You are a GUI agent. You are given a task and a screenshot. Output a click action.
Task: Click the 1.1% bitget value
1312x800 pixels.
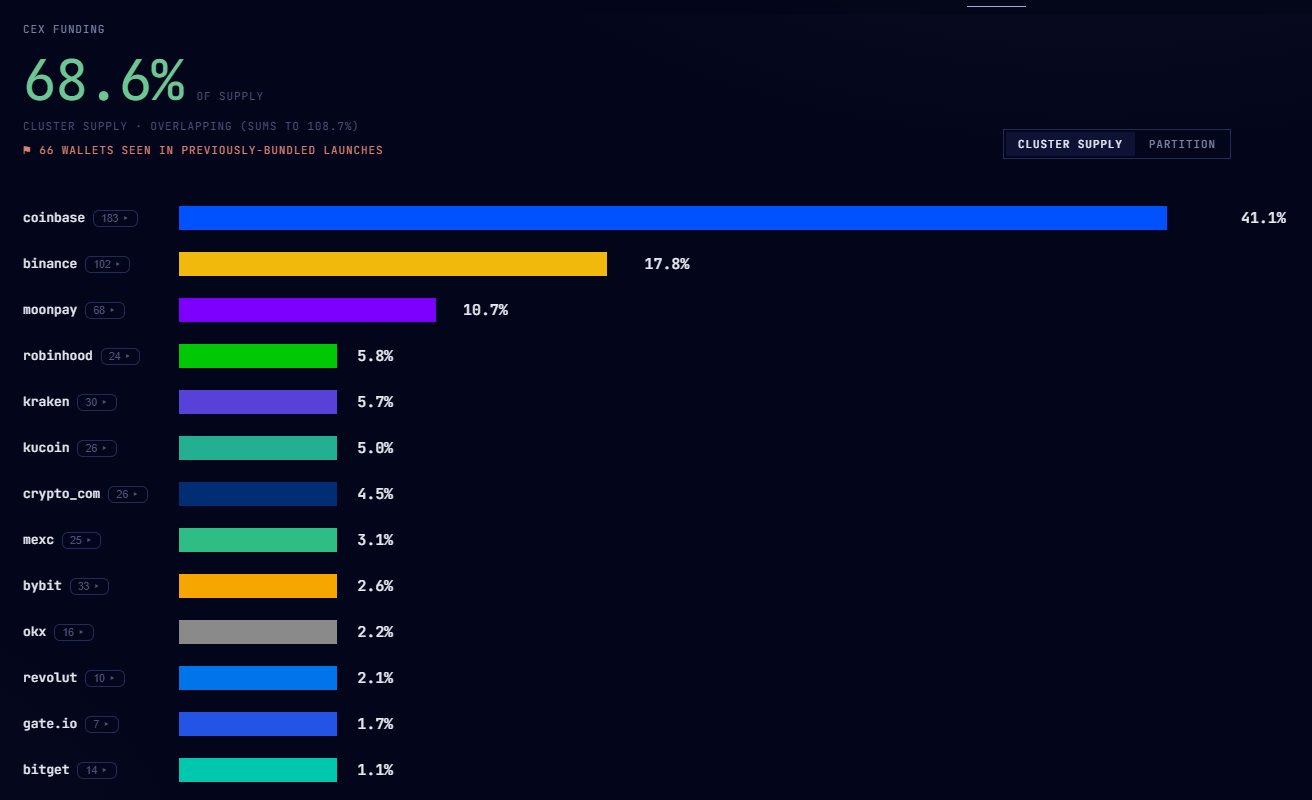375,770
